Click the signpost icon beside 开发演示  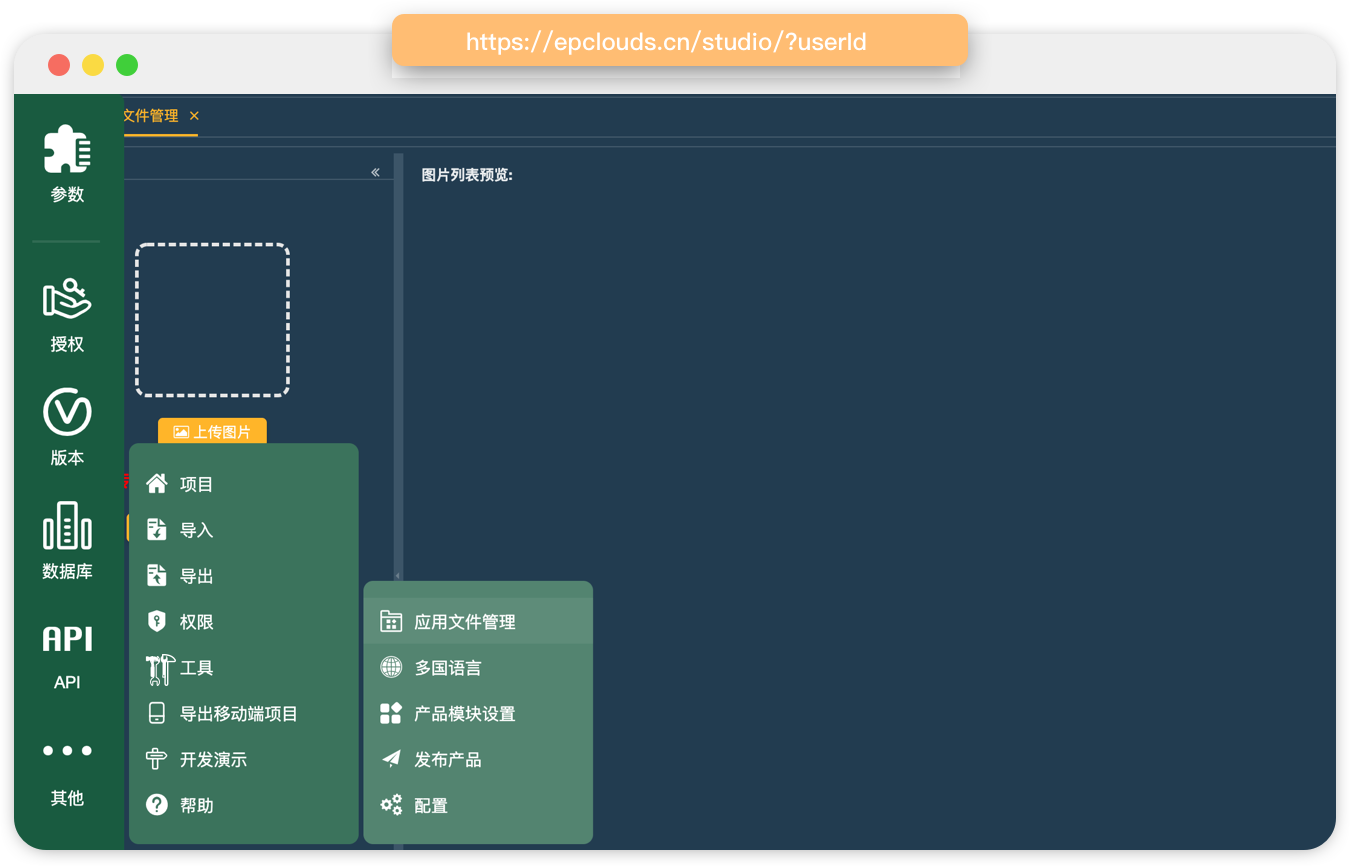(157, 759)
